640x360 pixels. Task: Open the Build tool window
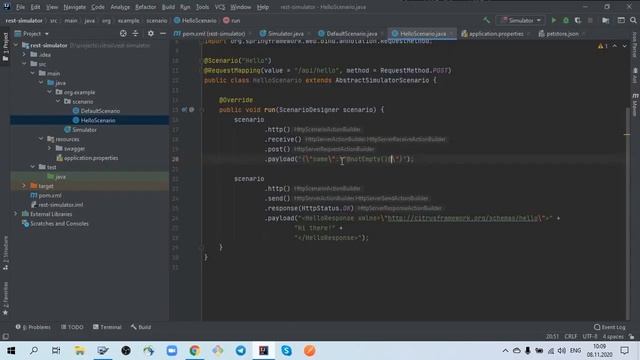[141, 327]
